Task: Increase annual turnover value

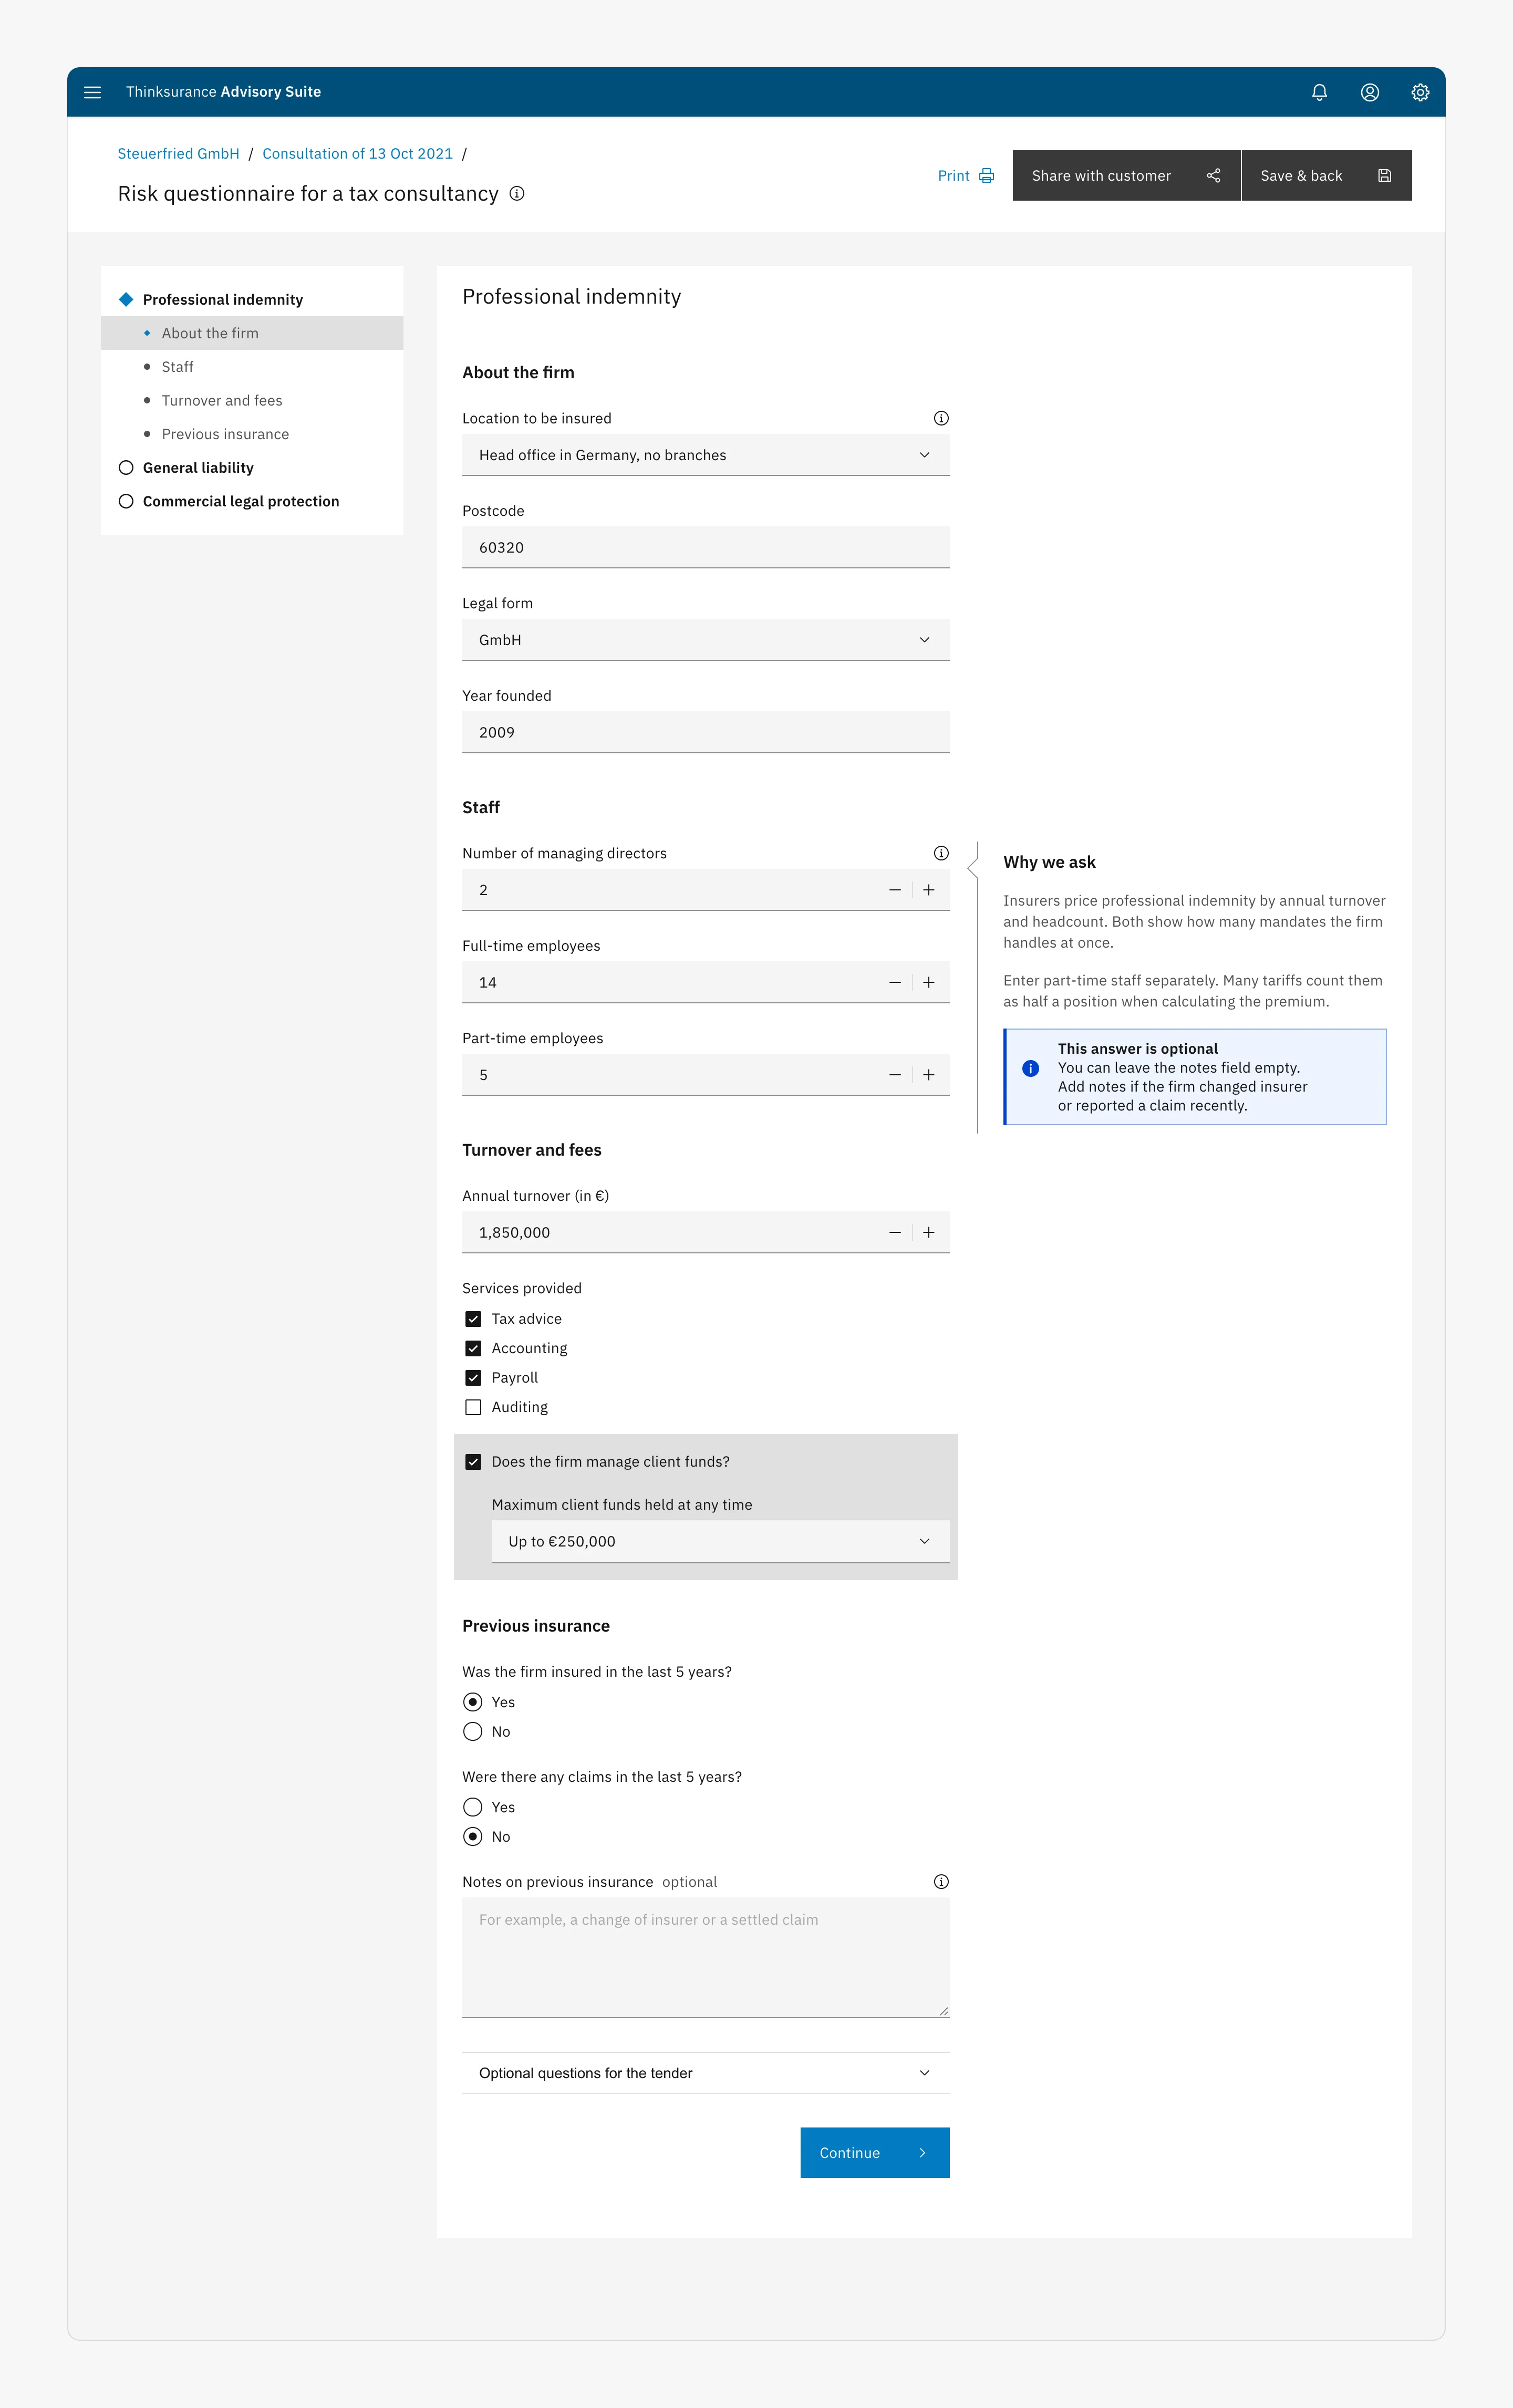Action: point(929,1232)
